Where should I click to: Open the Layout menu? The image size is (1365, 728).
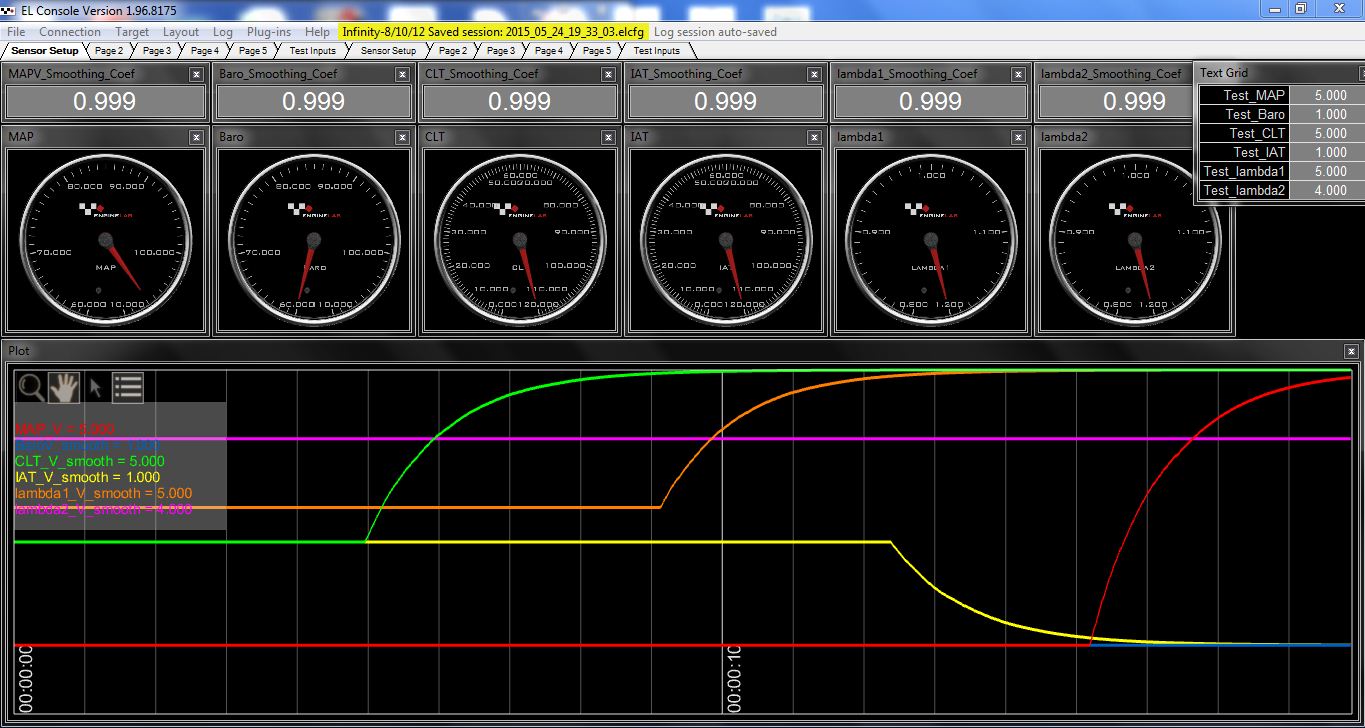tap(181, 32)
